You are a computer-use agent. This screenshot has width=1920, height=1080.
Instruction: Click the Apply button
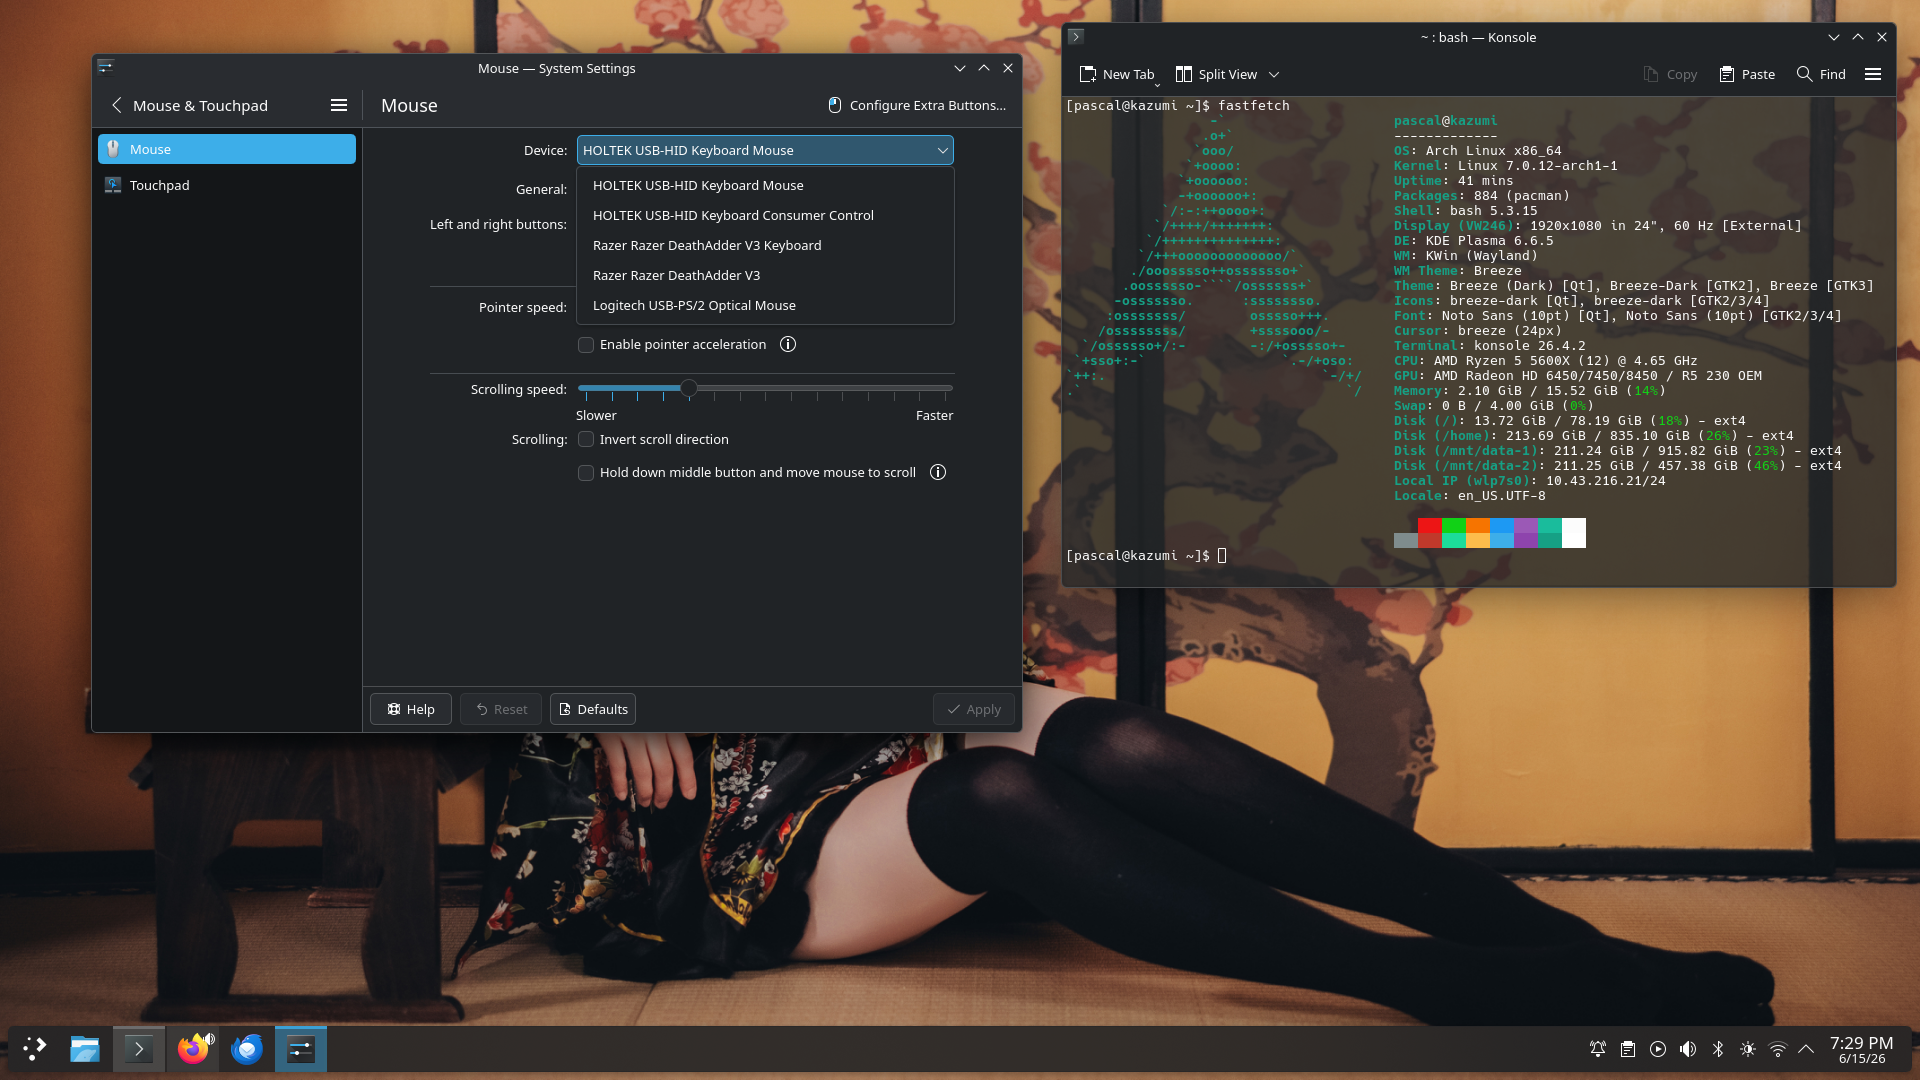pos(974,709)
